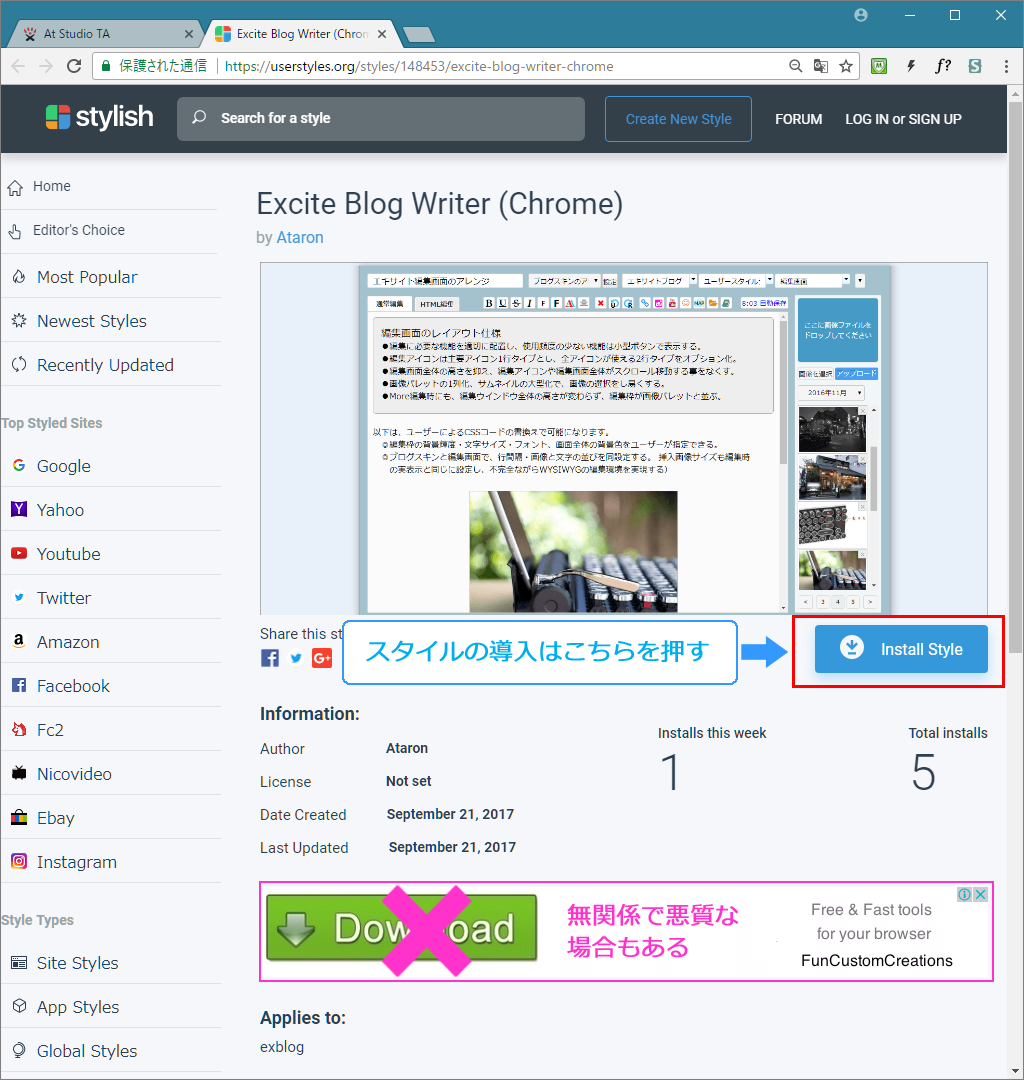This screenshot has width=1024, height=1080.
Task: Select the Excite Blog Writer browser tab
Action: click(x=302, y=34)
